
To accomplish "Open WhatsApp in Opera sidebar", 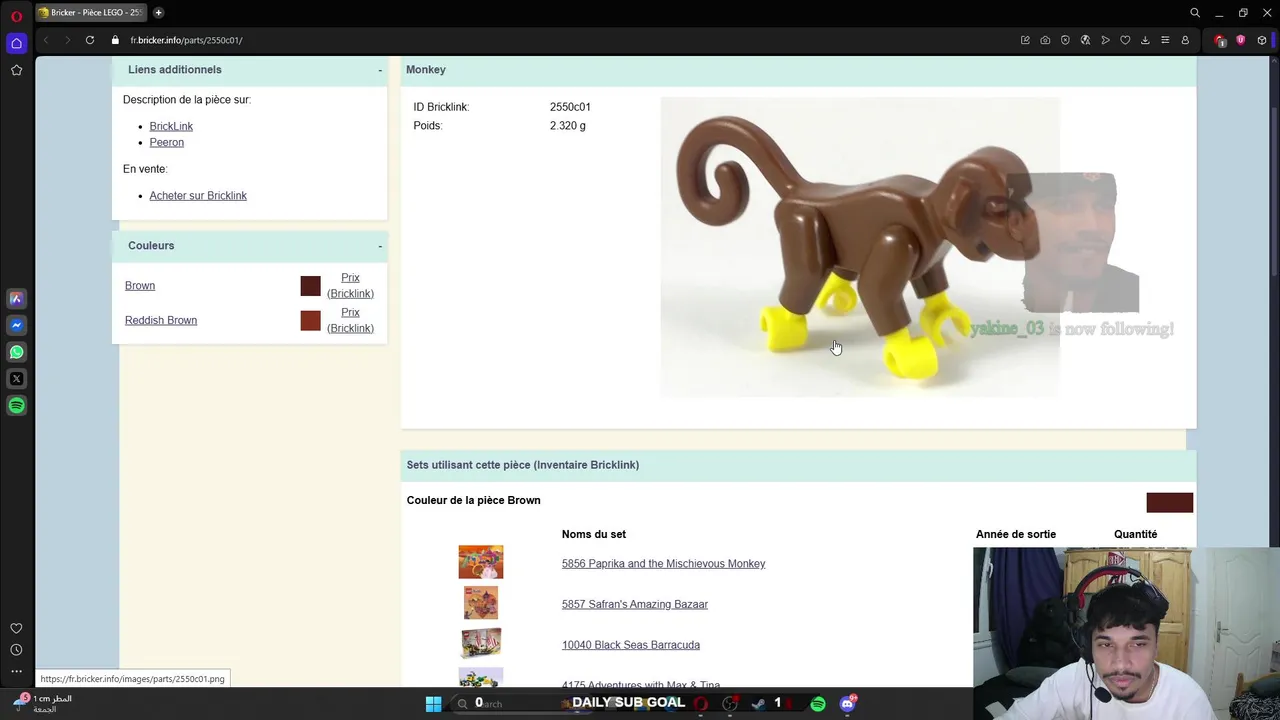I will 16,352.
